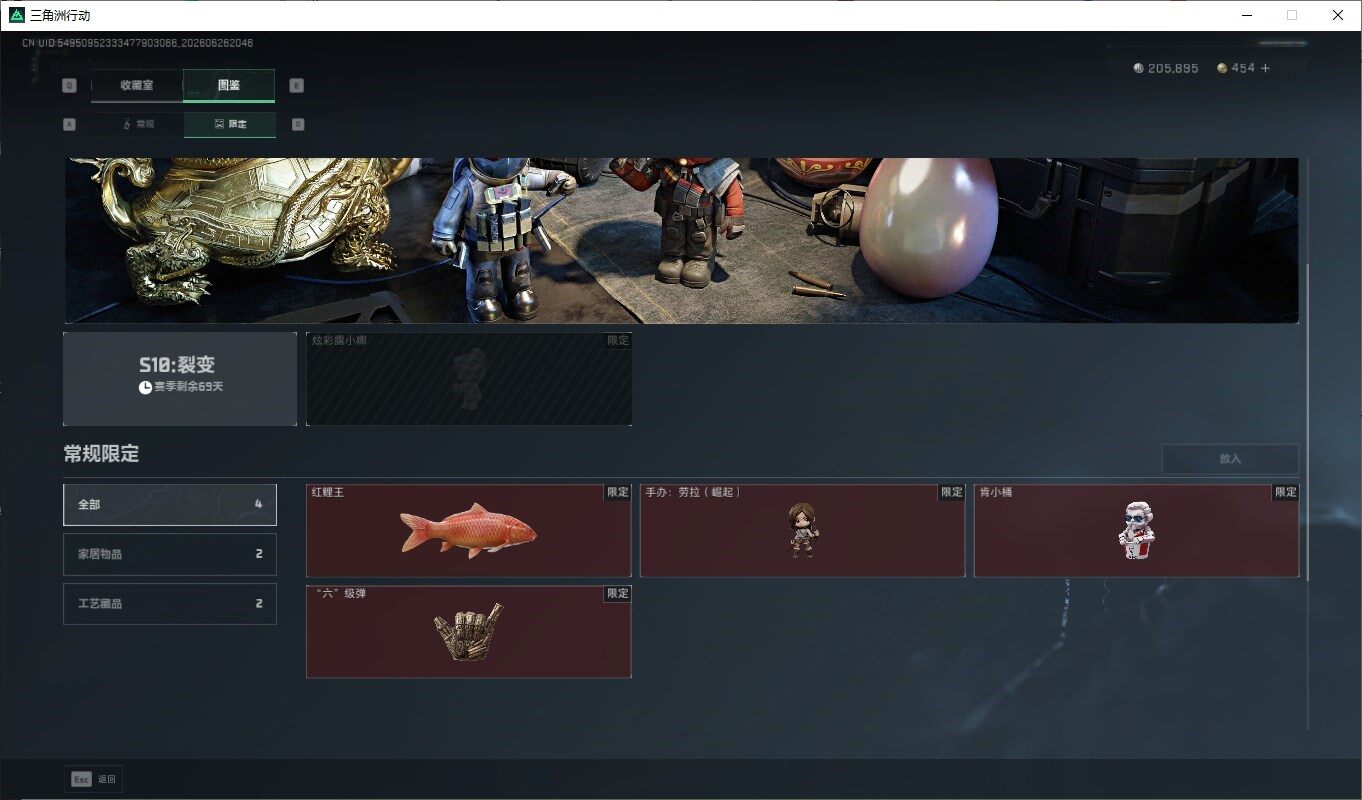
Task: Click the 205,895 coin currency icon
Action: point(1138,68)
